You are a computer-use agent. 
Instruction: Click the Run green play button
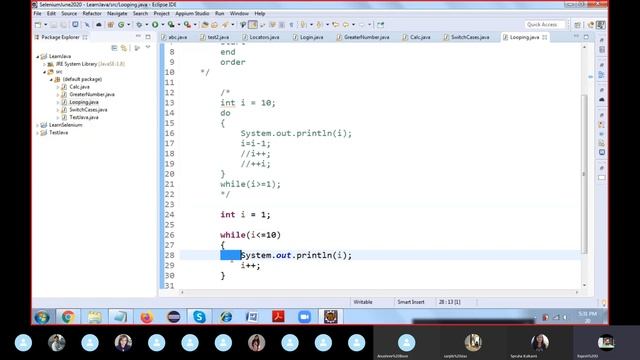[x=155, y=25]
